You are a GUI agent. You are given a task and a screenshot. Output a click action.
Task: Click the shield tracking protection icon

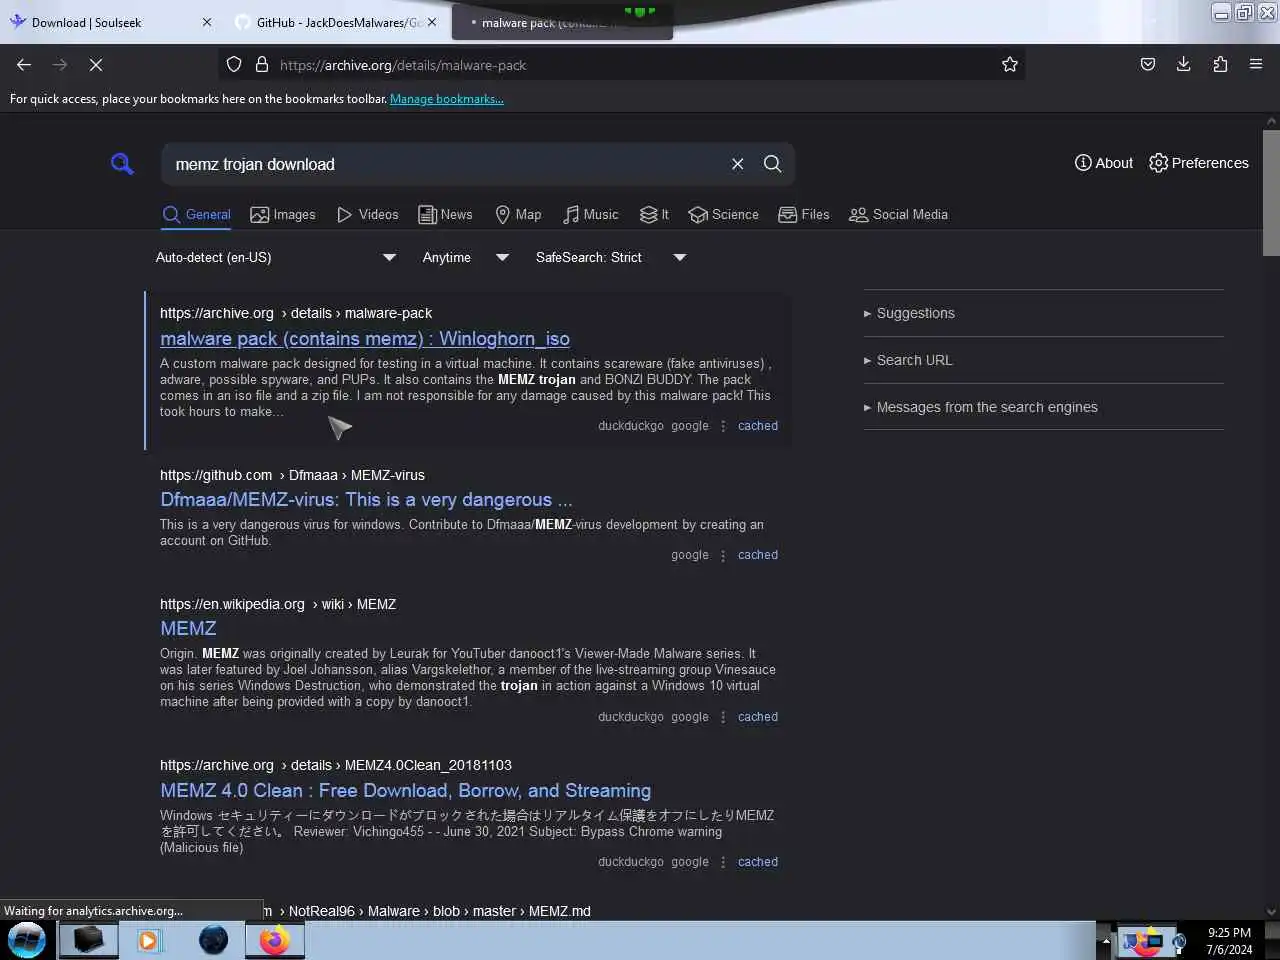234,64
